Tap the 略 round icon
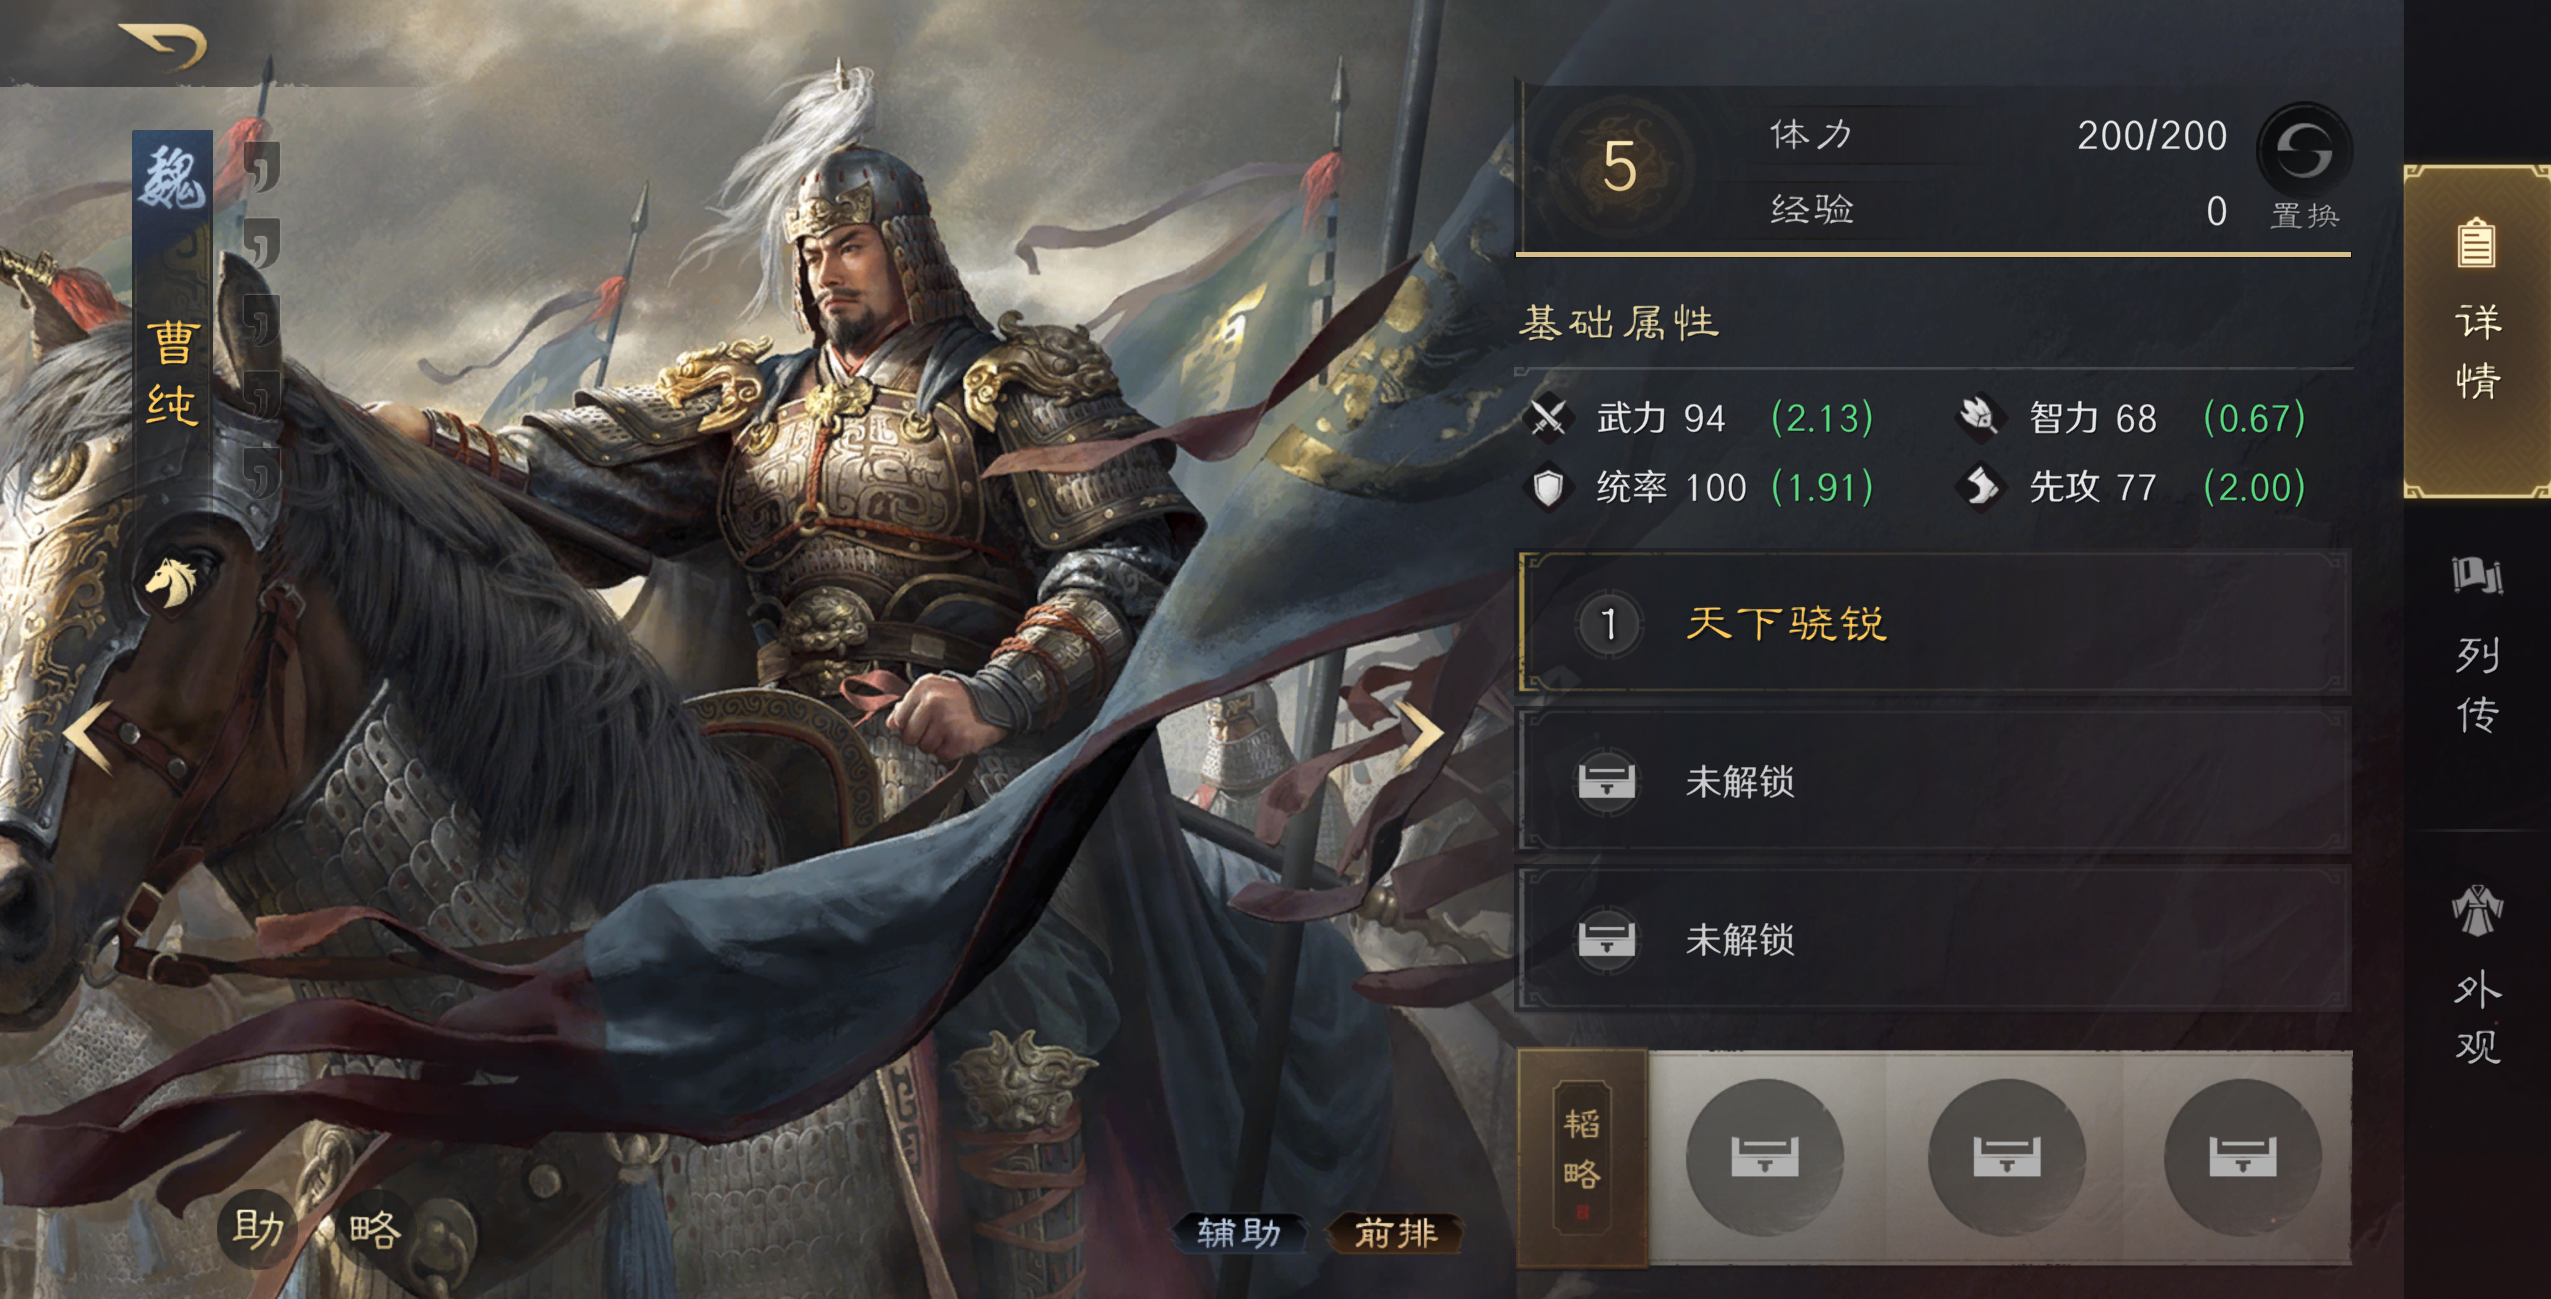This screenshot has width=2551, height=1299. tap(375, 1228)
